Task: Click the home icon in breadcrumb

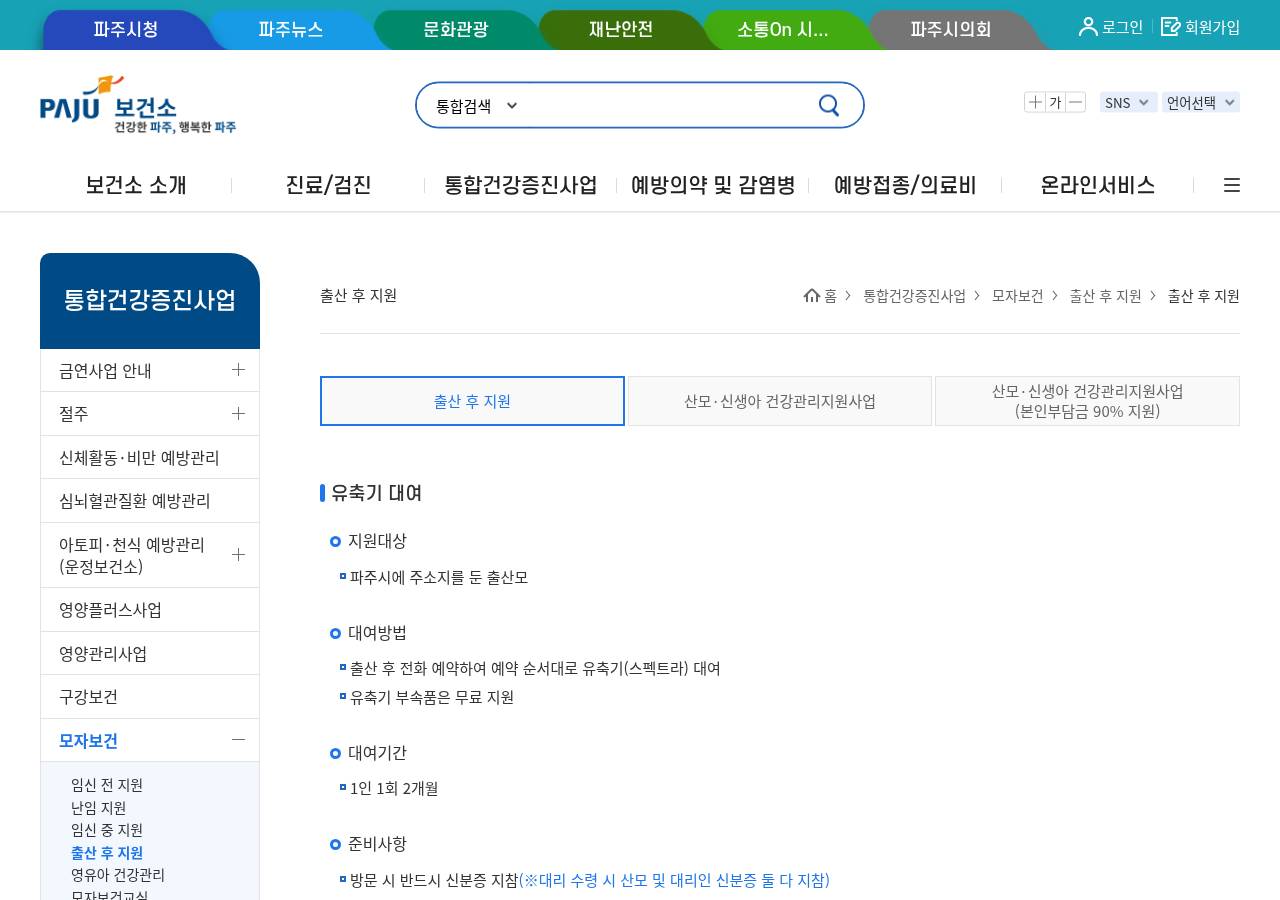Action: [811, 295]
